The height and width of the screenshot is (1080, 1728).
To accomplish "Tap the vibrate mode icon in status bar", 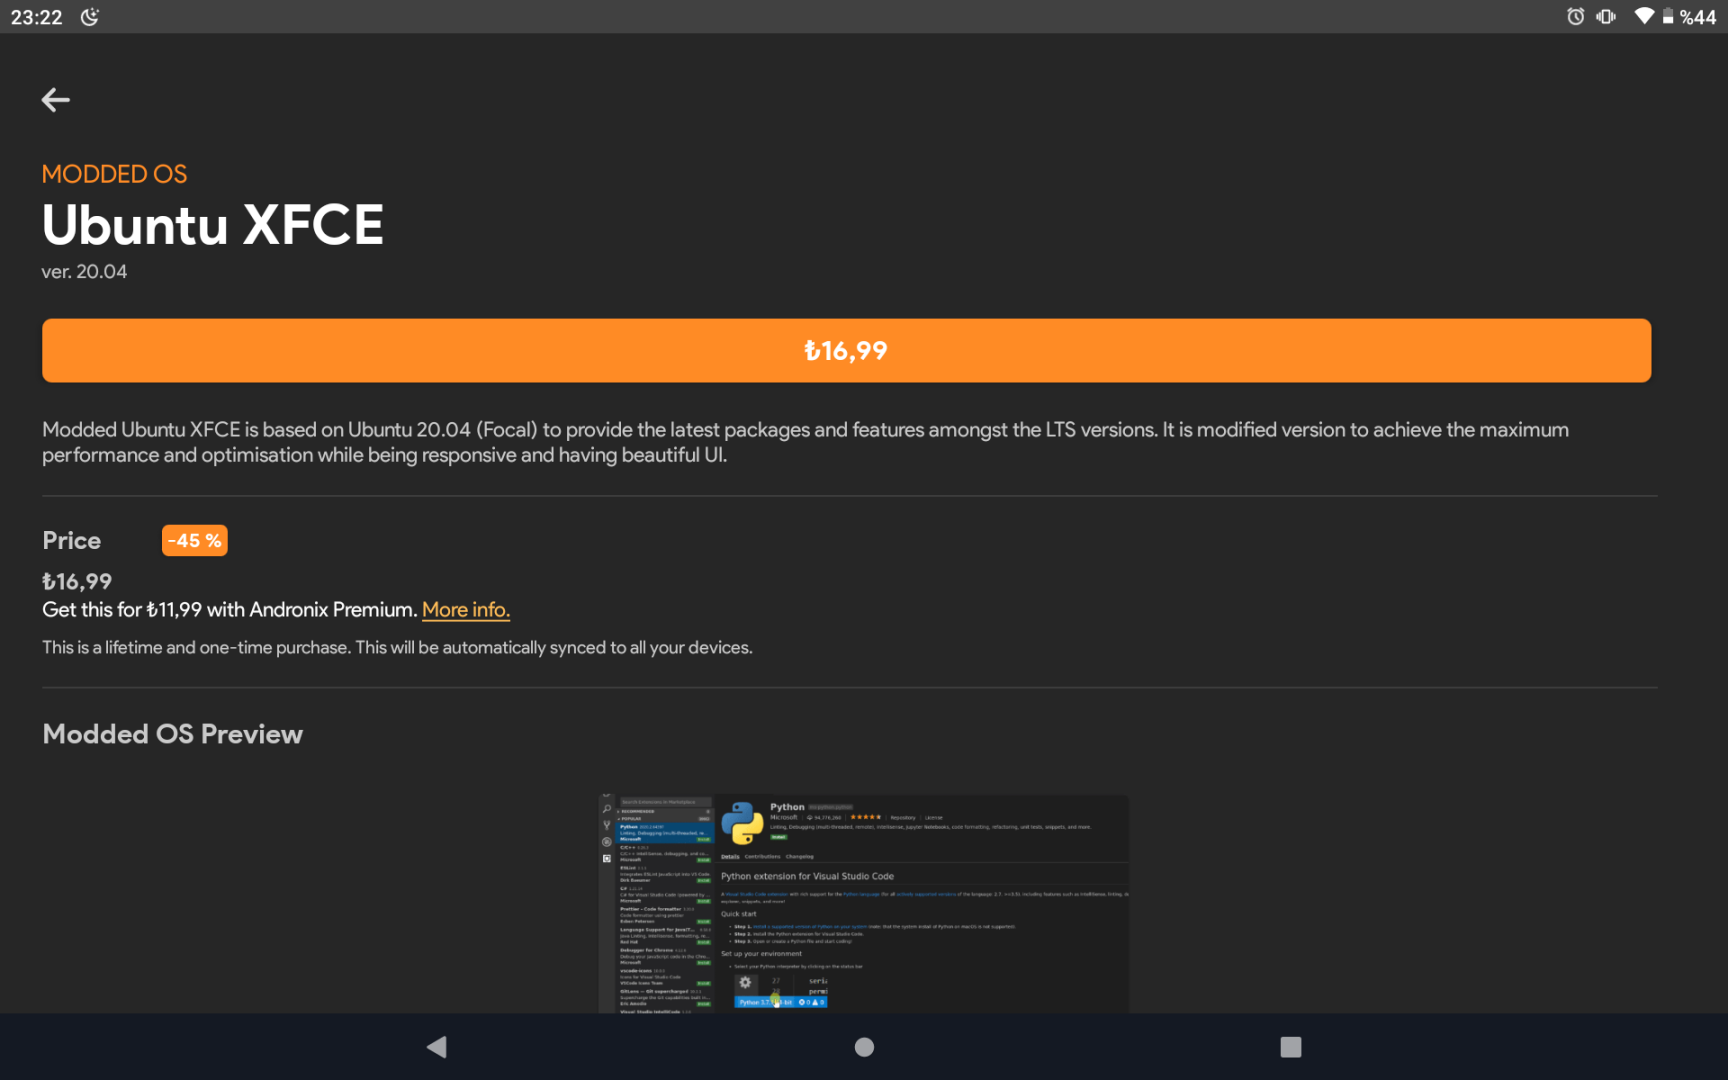I will [1606, 16].
